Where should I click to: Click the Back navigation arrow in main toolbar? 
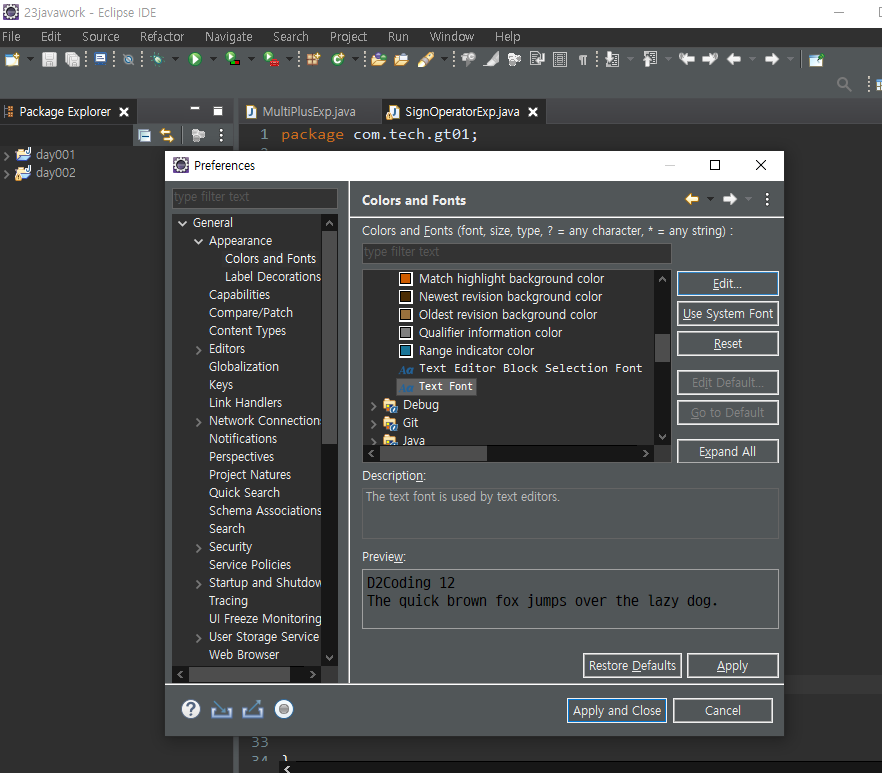[734, 59]
